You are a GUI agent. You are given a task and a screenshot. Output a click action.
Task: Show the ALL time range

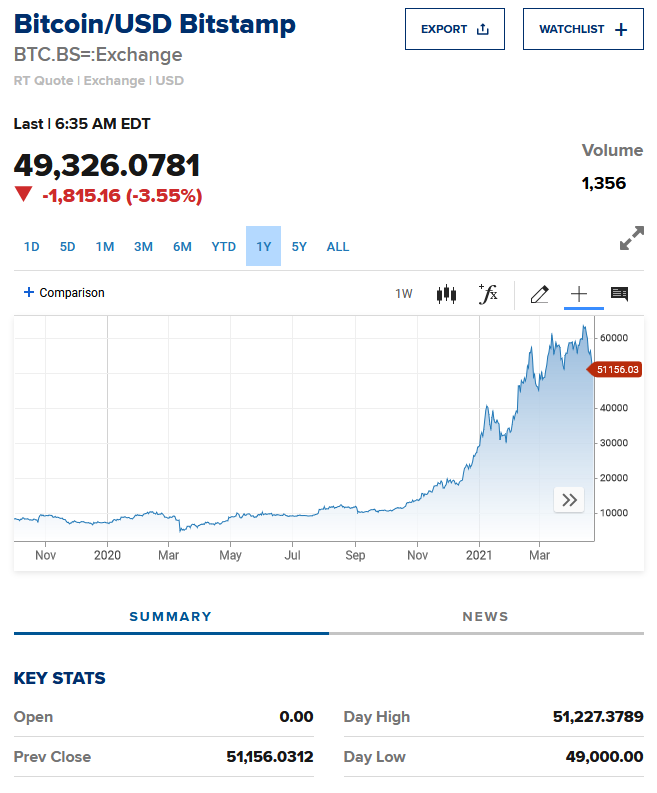(x=338, y=247)
